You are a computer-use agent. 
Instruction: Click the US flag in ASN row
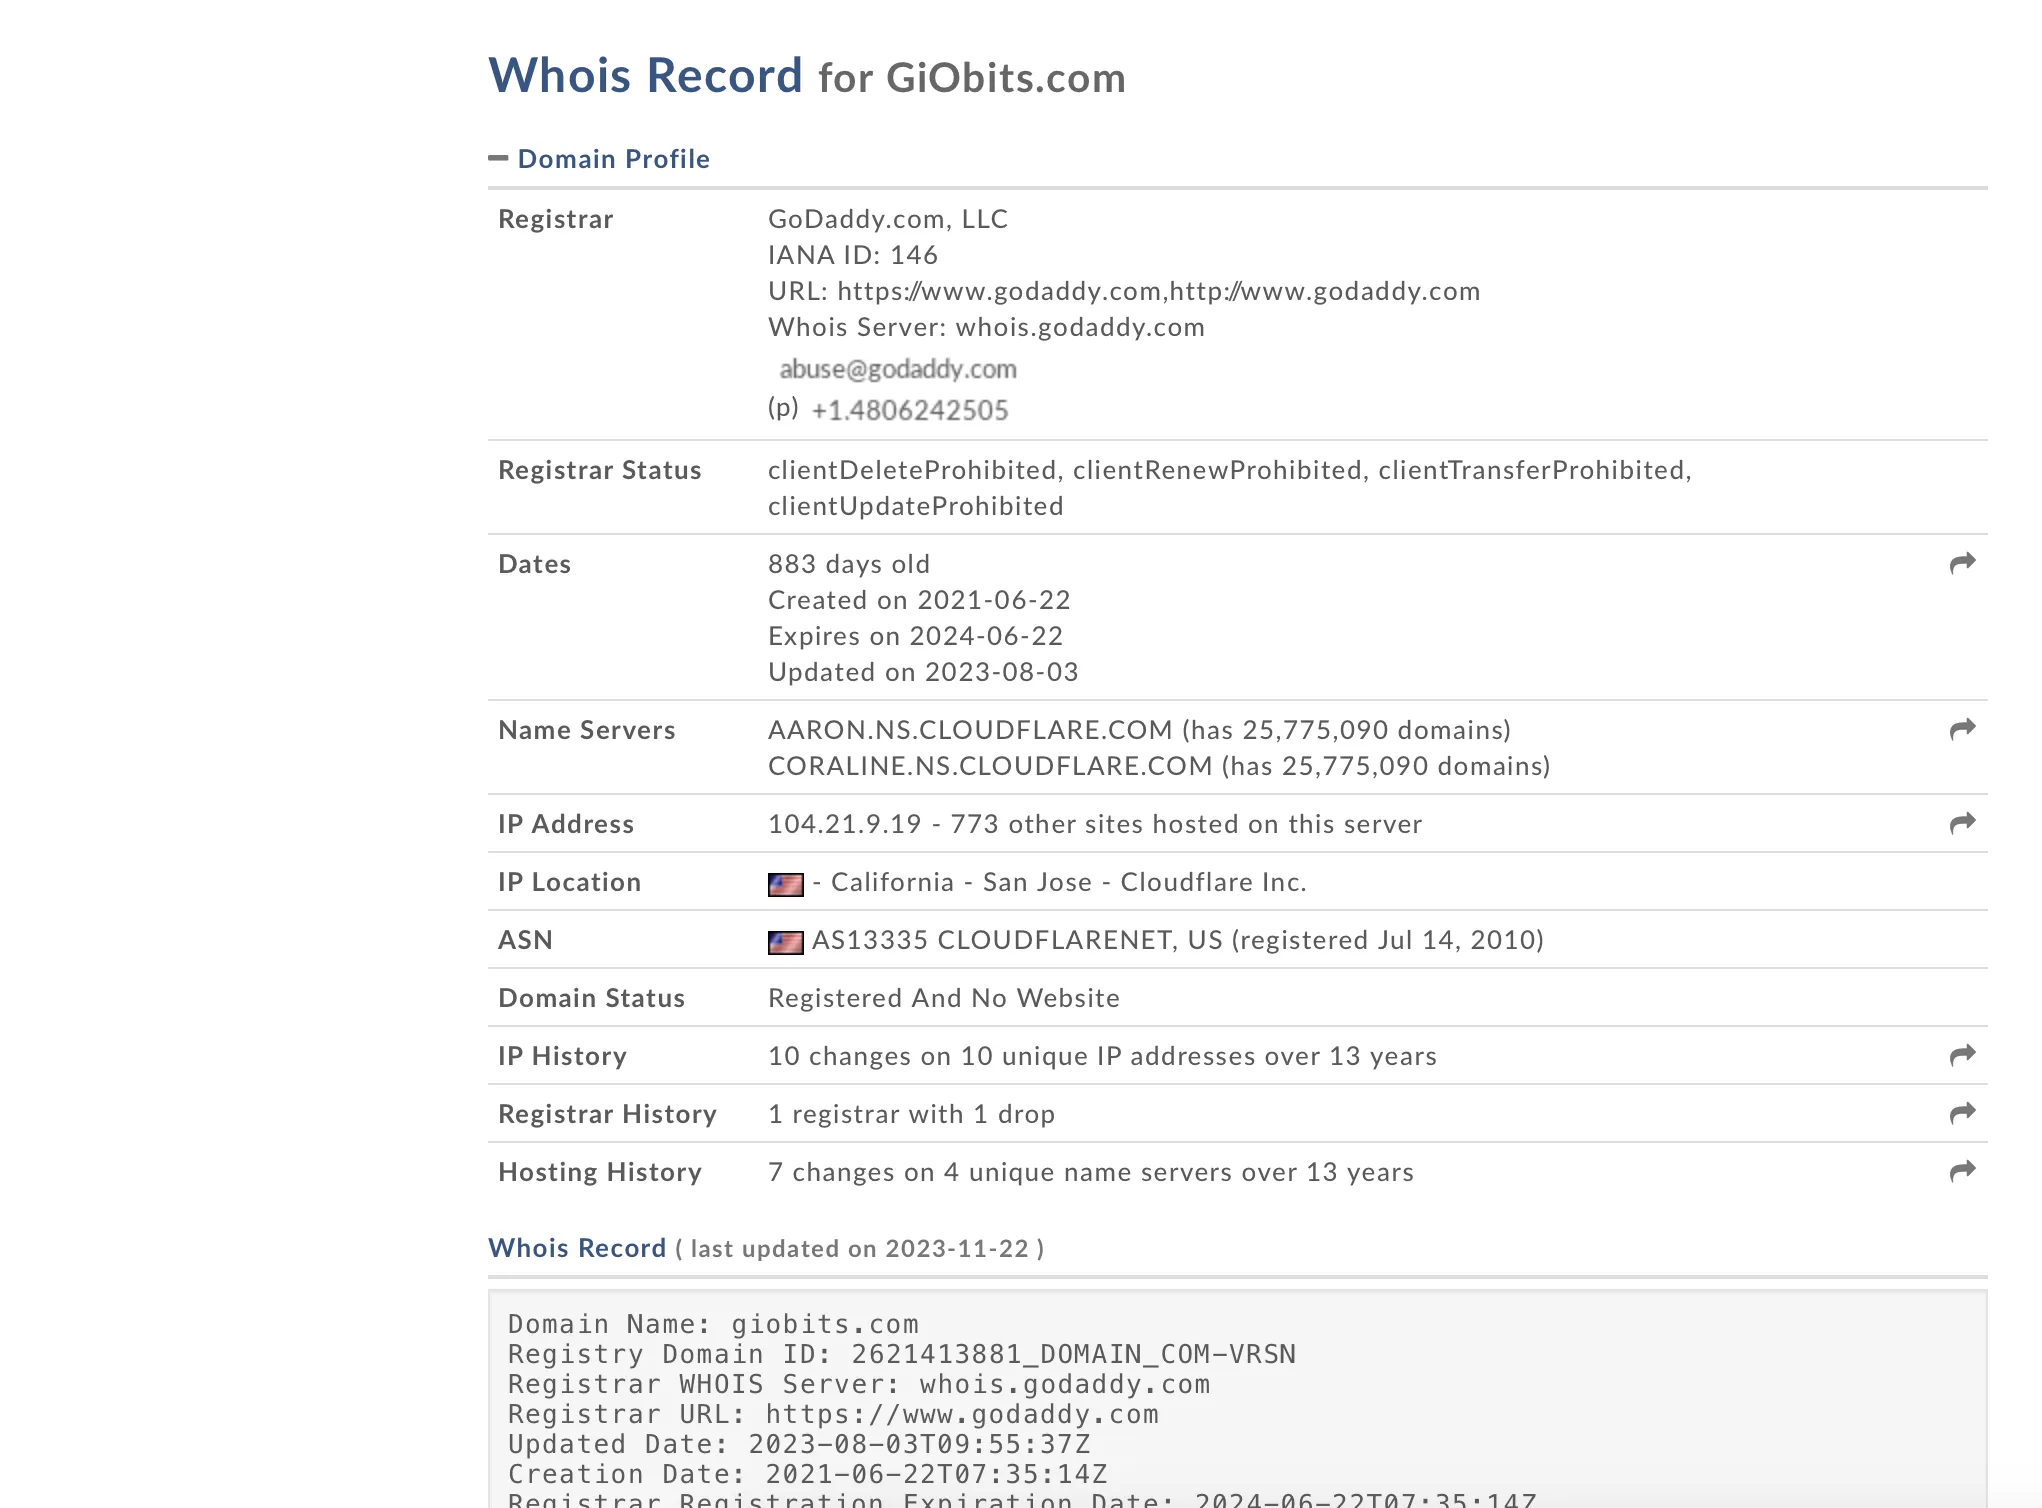click(785, 942)
